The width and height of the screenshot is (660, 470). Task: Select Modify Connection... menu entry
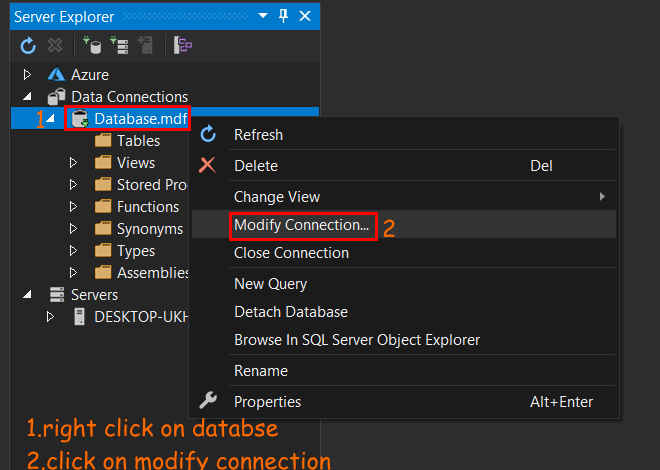[404, 225]
